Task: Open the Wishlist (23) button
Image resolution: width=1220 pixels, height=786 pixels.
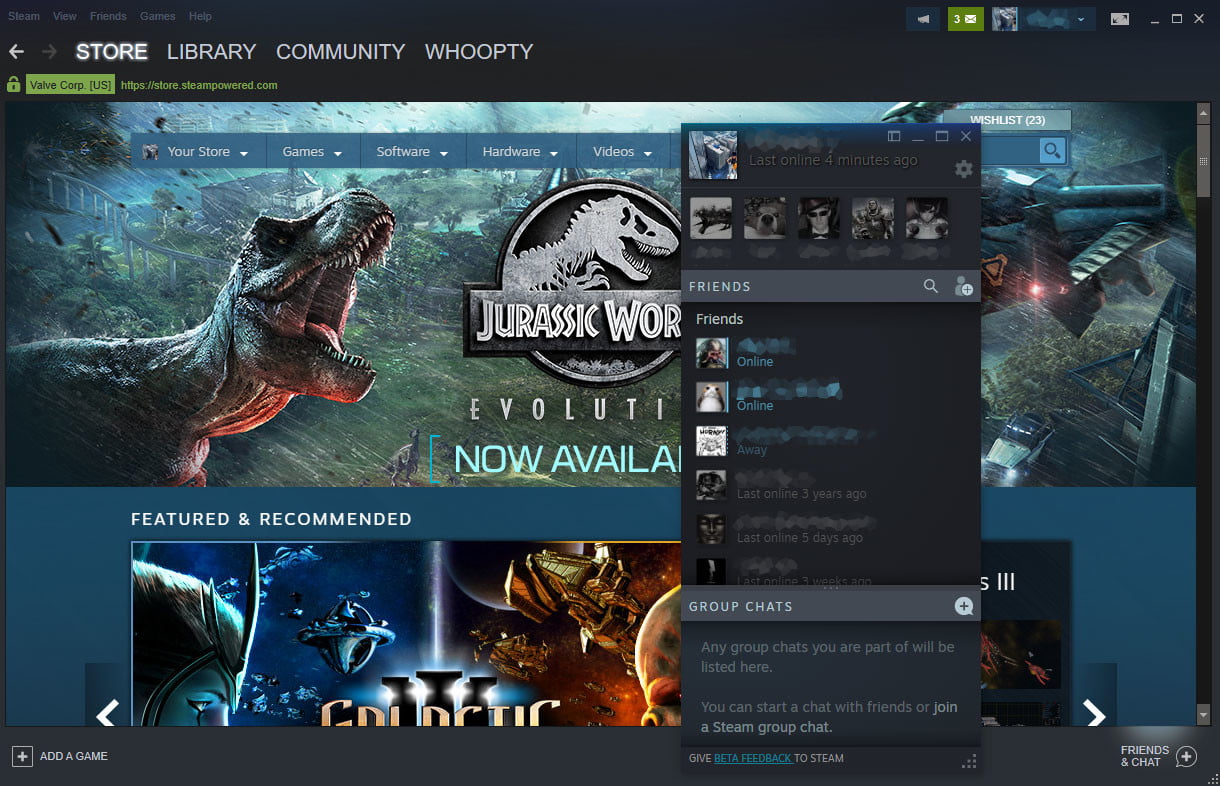Action: [1007, 120]
